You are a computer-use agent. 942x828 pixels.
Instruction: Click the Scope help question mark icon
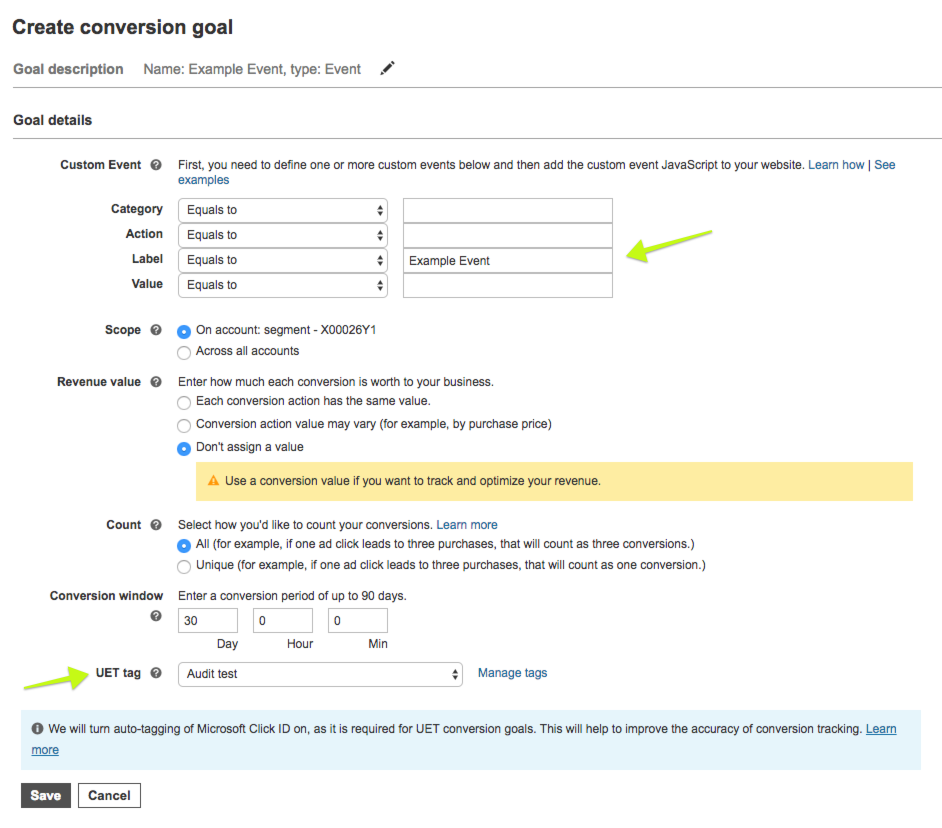click(x=156, y=329)
